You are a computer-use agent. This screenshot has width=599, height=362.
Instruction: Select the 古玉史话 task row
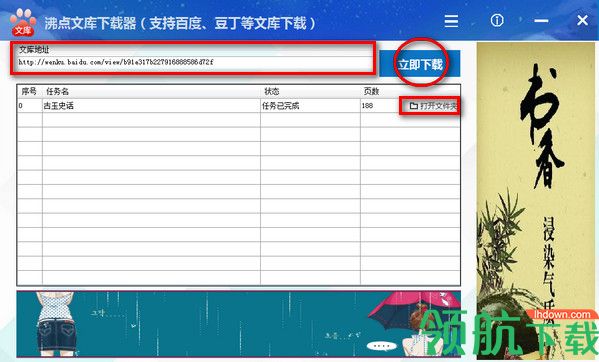238,106
